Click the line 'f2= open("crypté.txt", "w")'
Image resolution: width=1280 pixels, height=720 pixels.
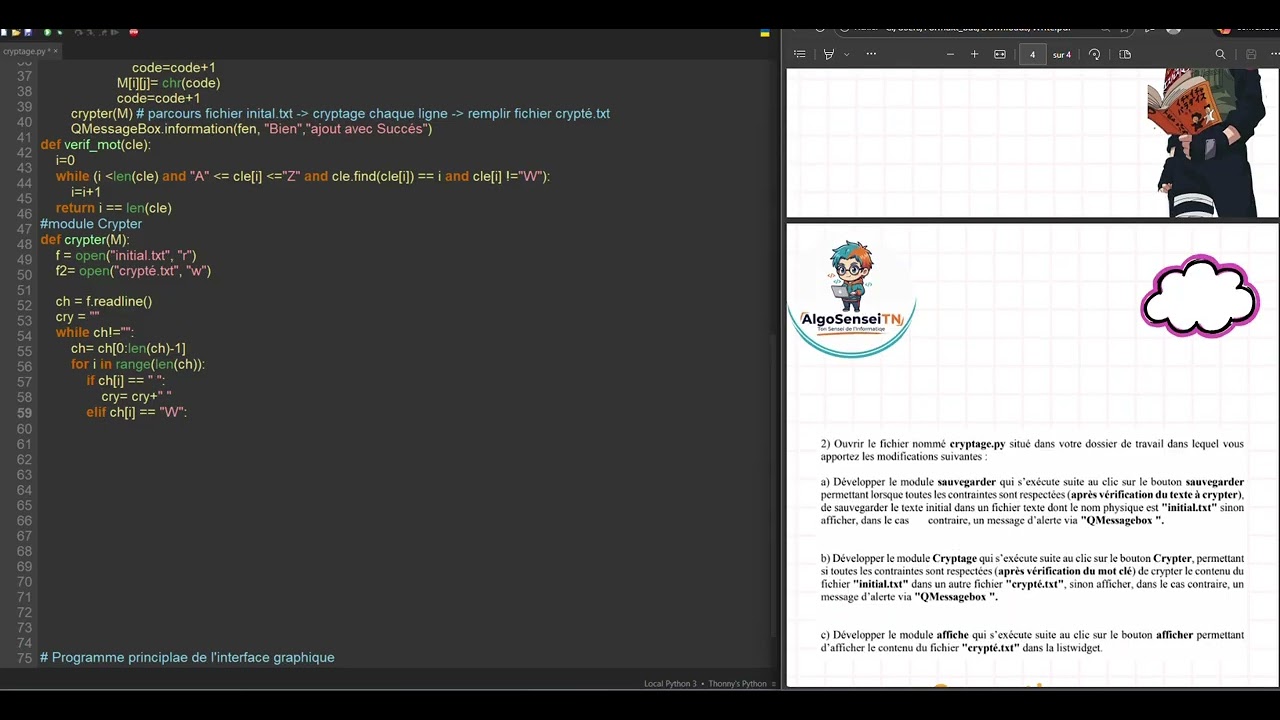(133, 271)
